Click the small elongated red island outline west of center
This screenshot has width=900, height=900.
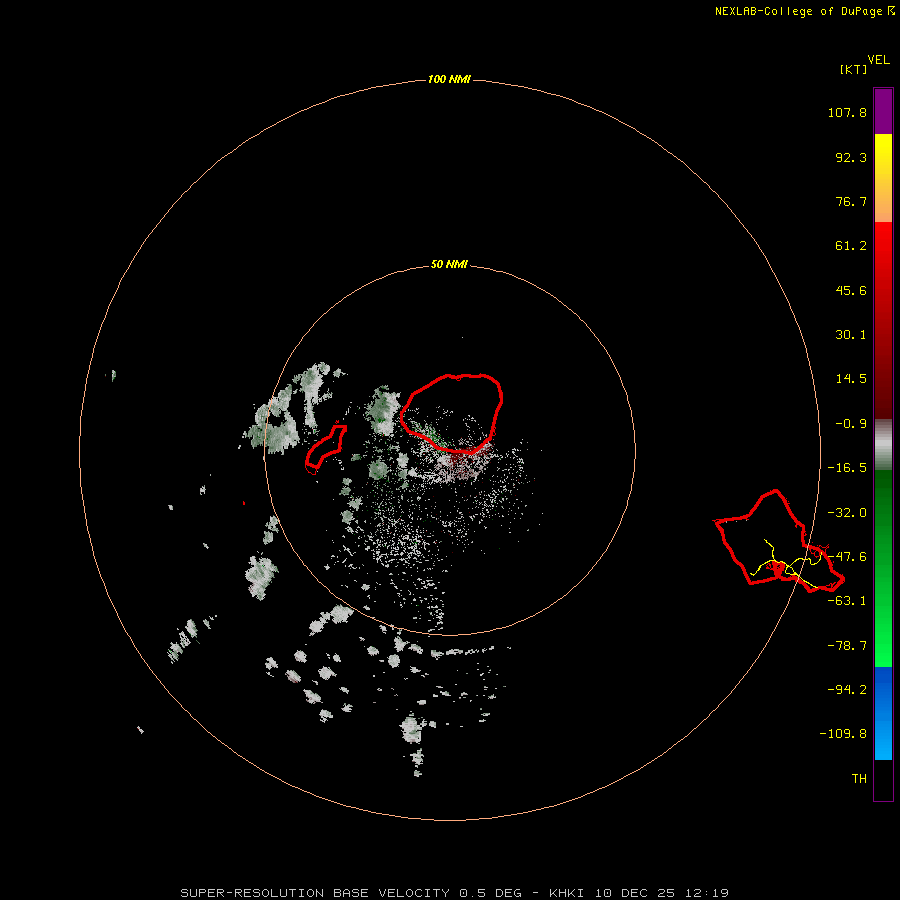(326, 449)
